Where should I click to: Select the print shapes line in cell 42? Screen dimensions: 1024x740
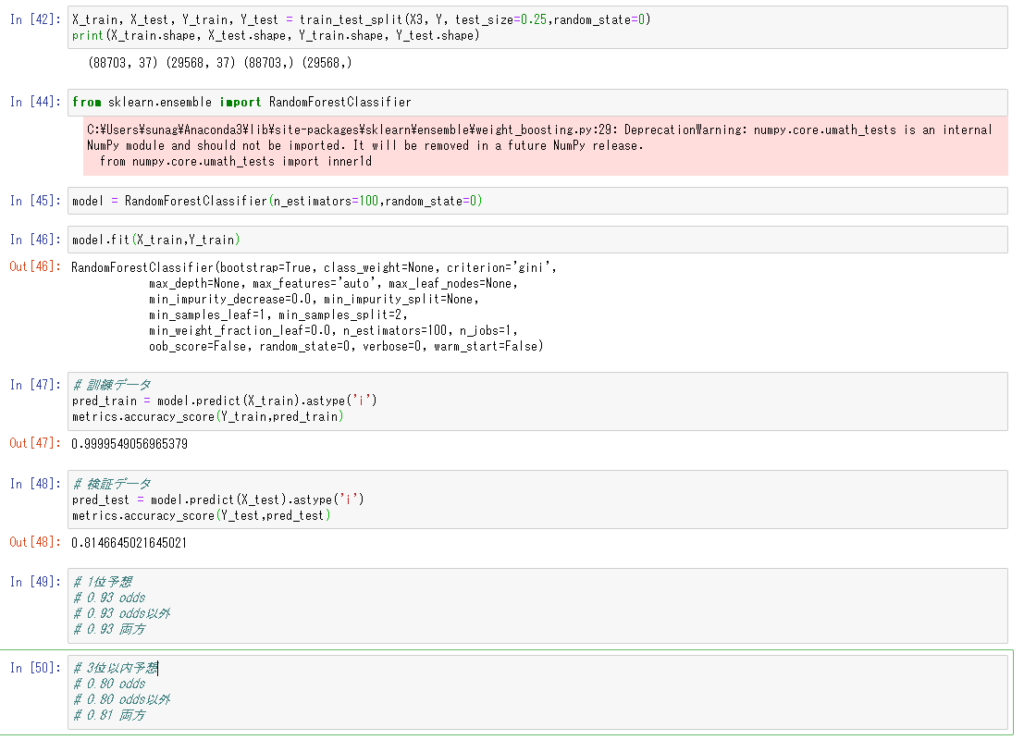pyautogui.click(x=275, y=36)
